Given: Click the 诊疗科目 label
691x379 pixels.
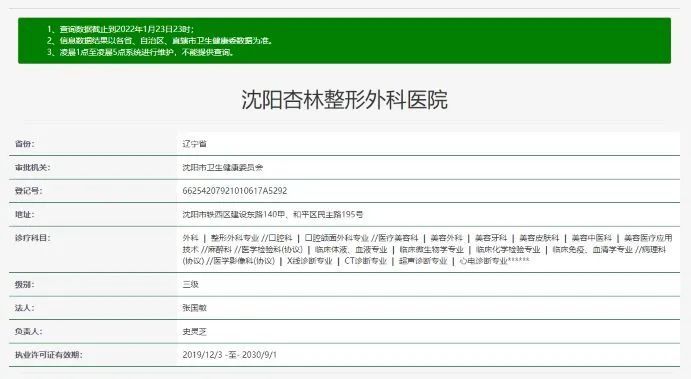Looking at the screenshot, I should (x=33, y=238).
